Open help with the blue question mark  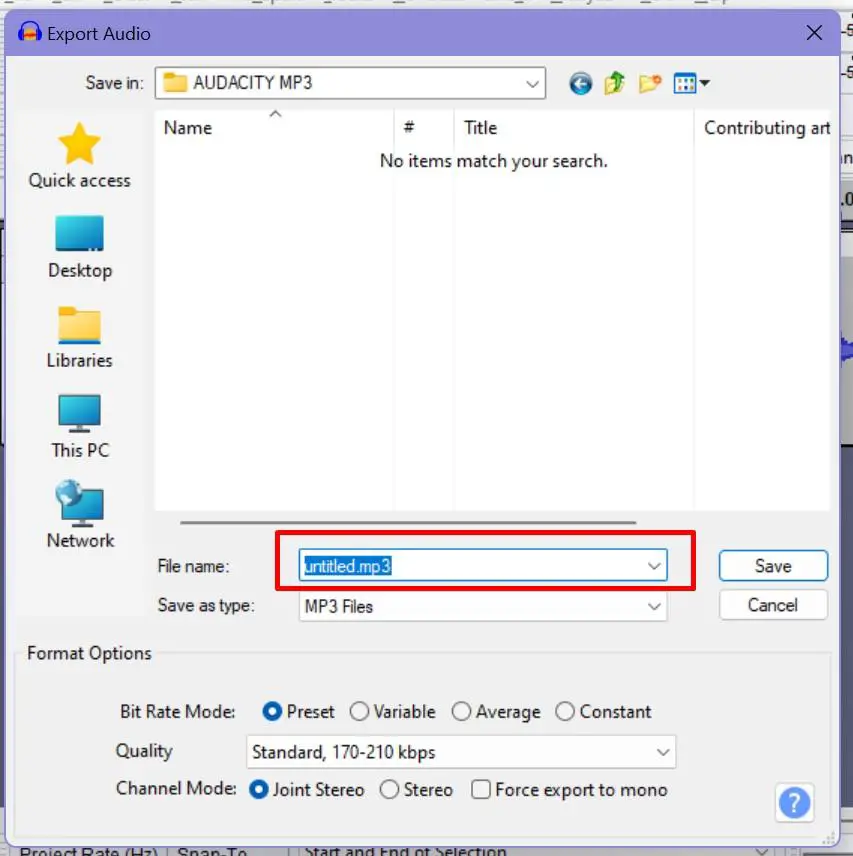(794, 802)
